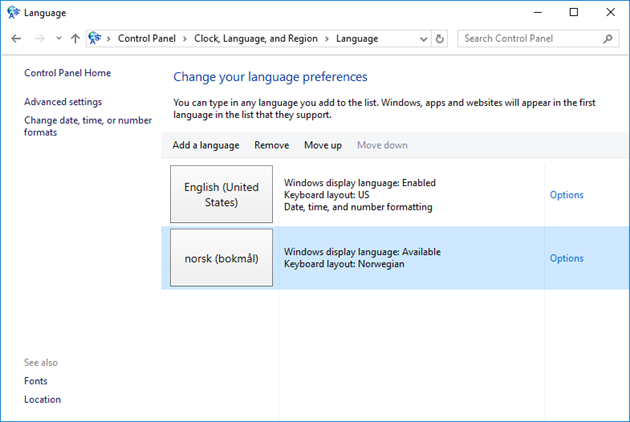This screenshot has height=422, width=630.
Task: Open the address bar history dropdown
Action: [x=423, y=39]
